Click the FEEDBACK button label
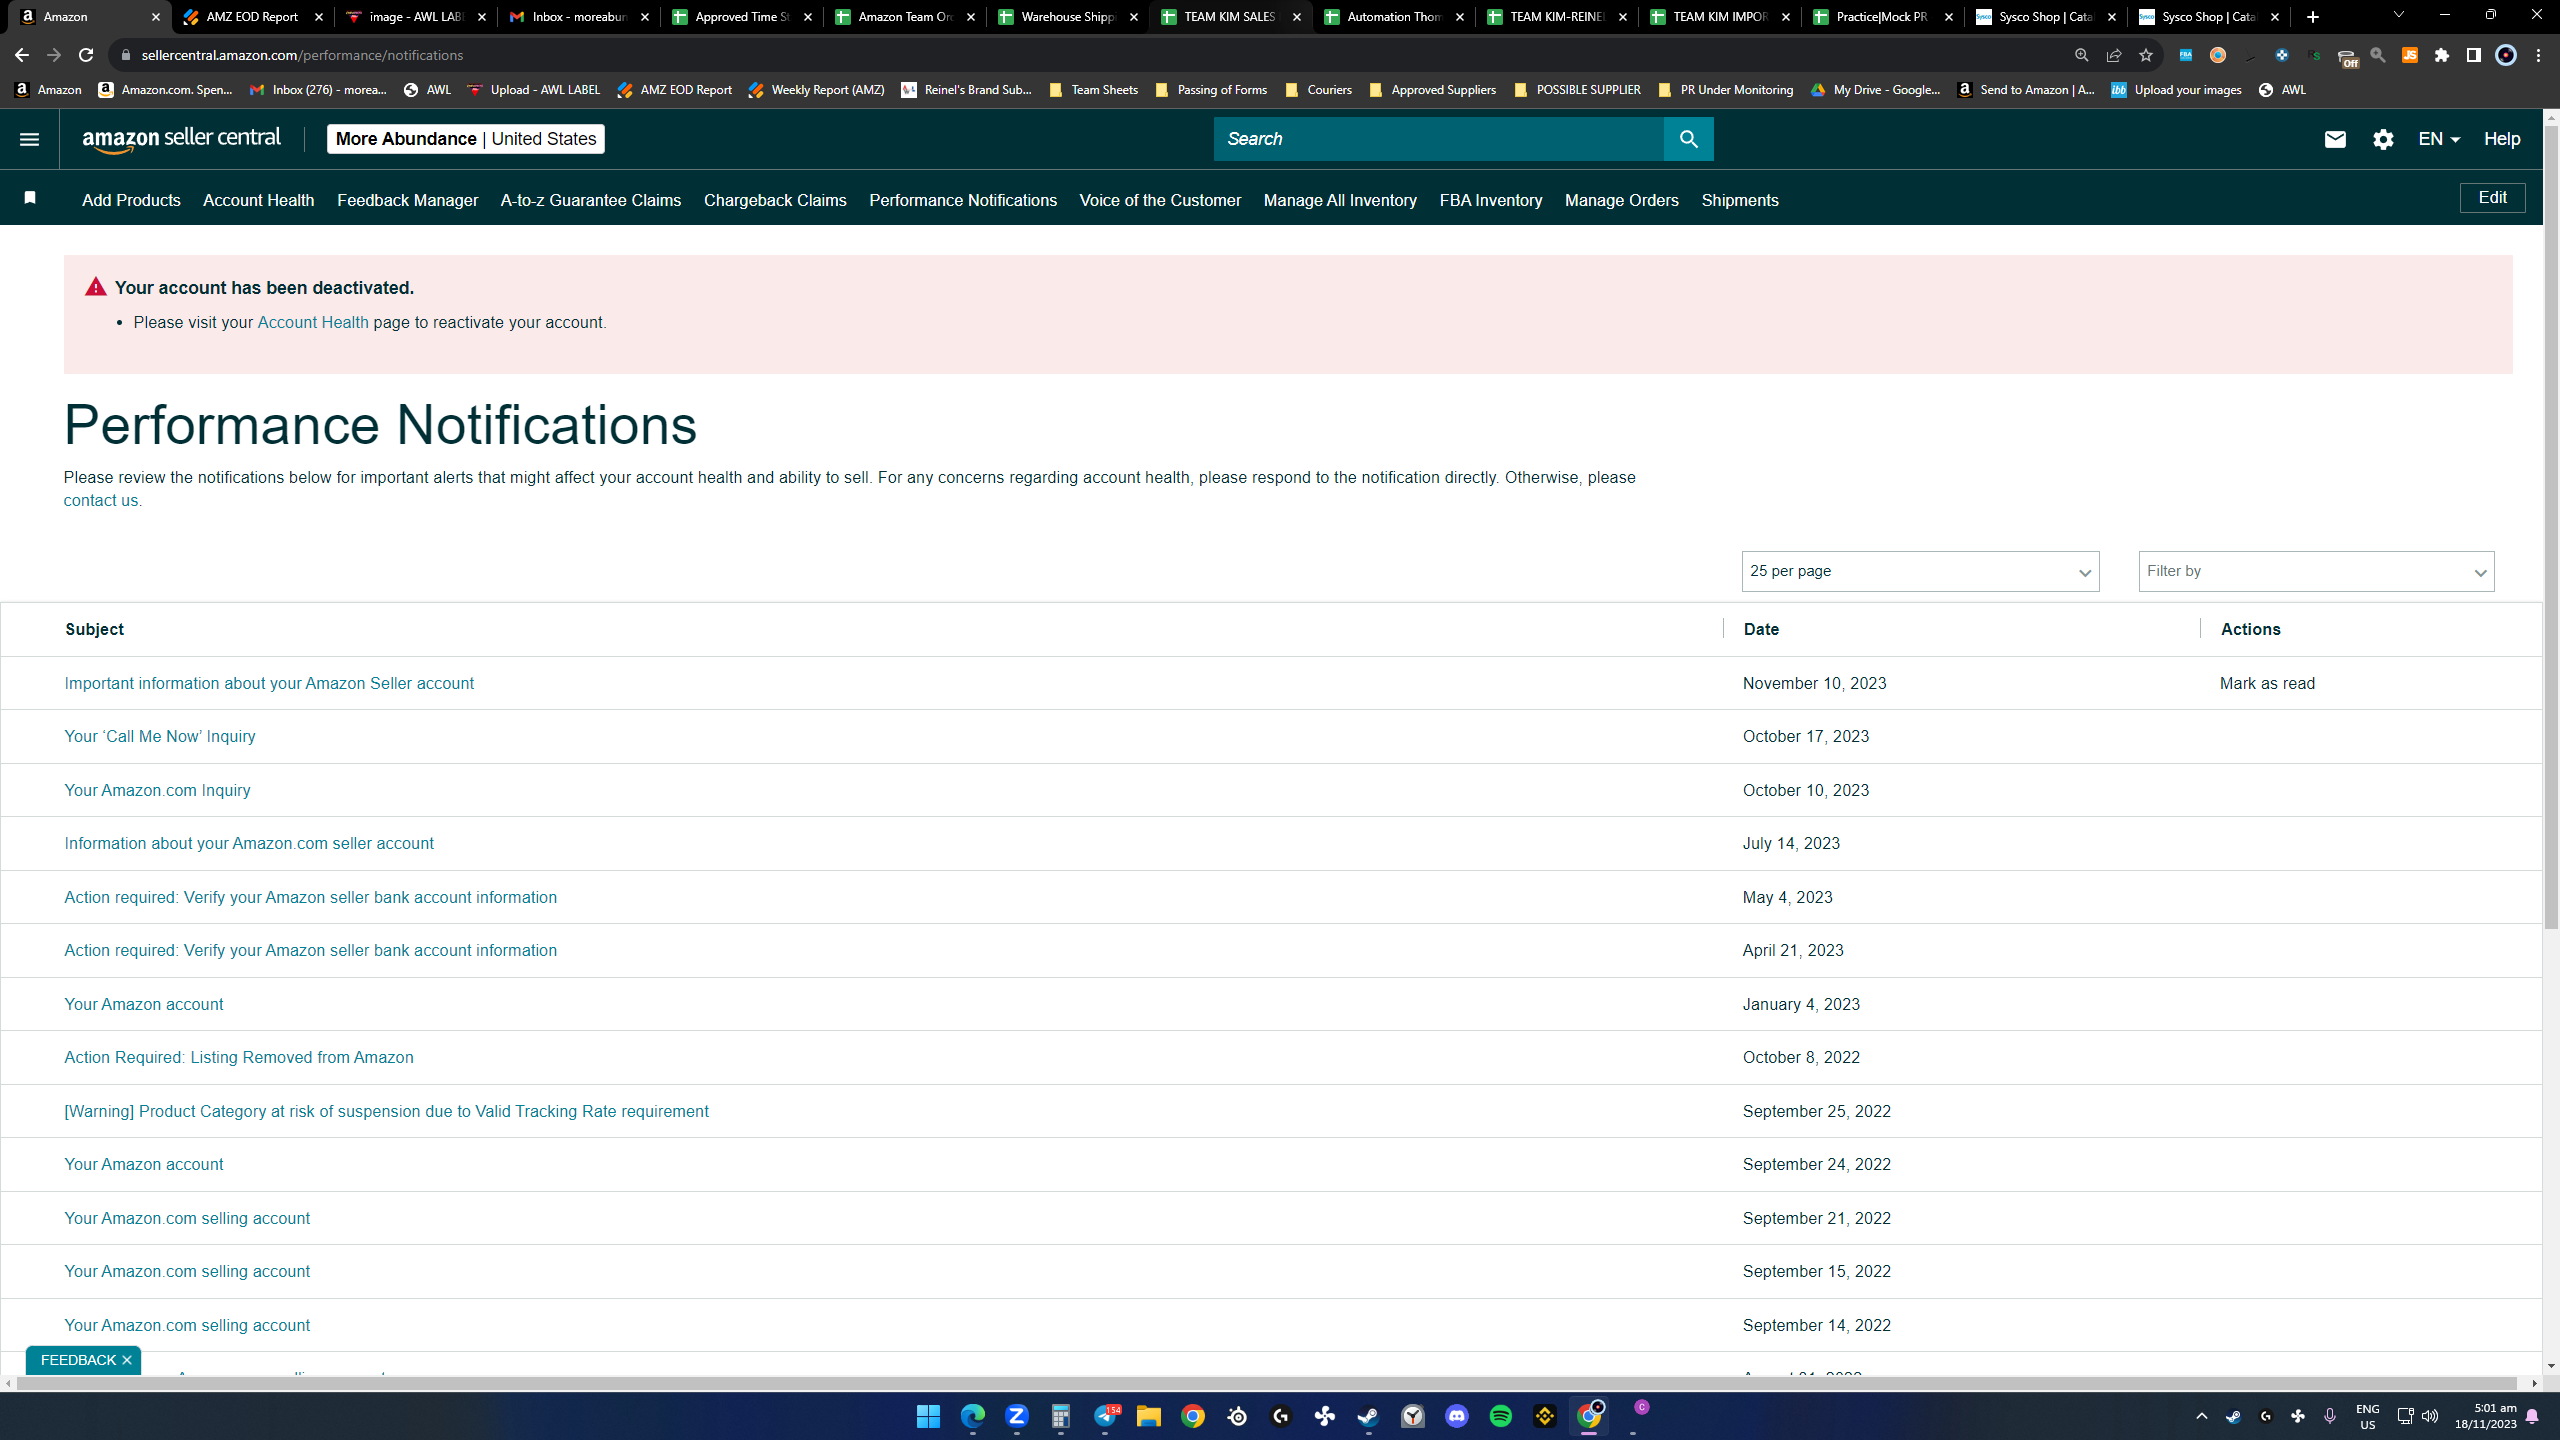Viewport: 2560px width, 1440px height. pyautogui.click(x=78, y=1360)
